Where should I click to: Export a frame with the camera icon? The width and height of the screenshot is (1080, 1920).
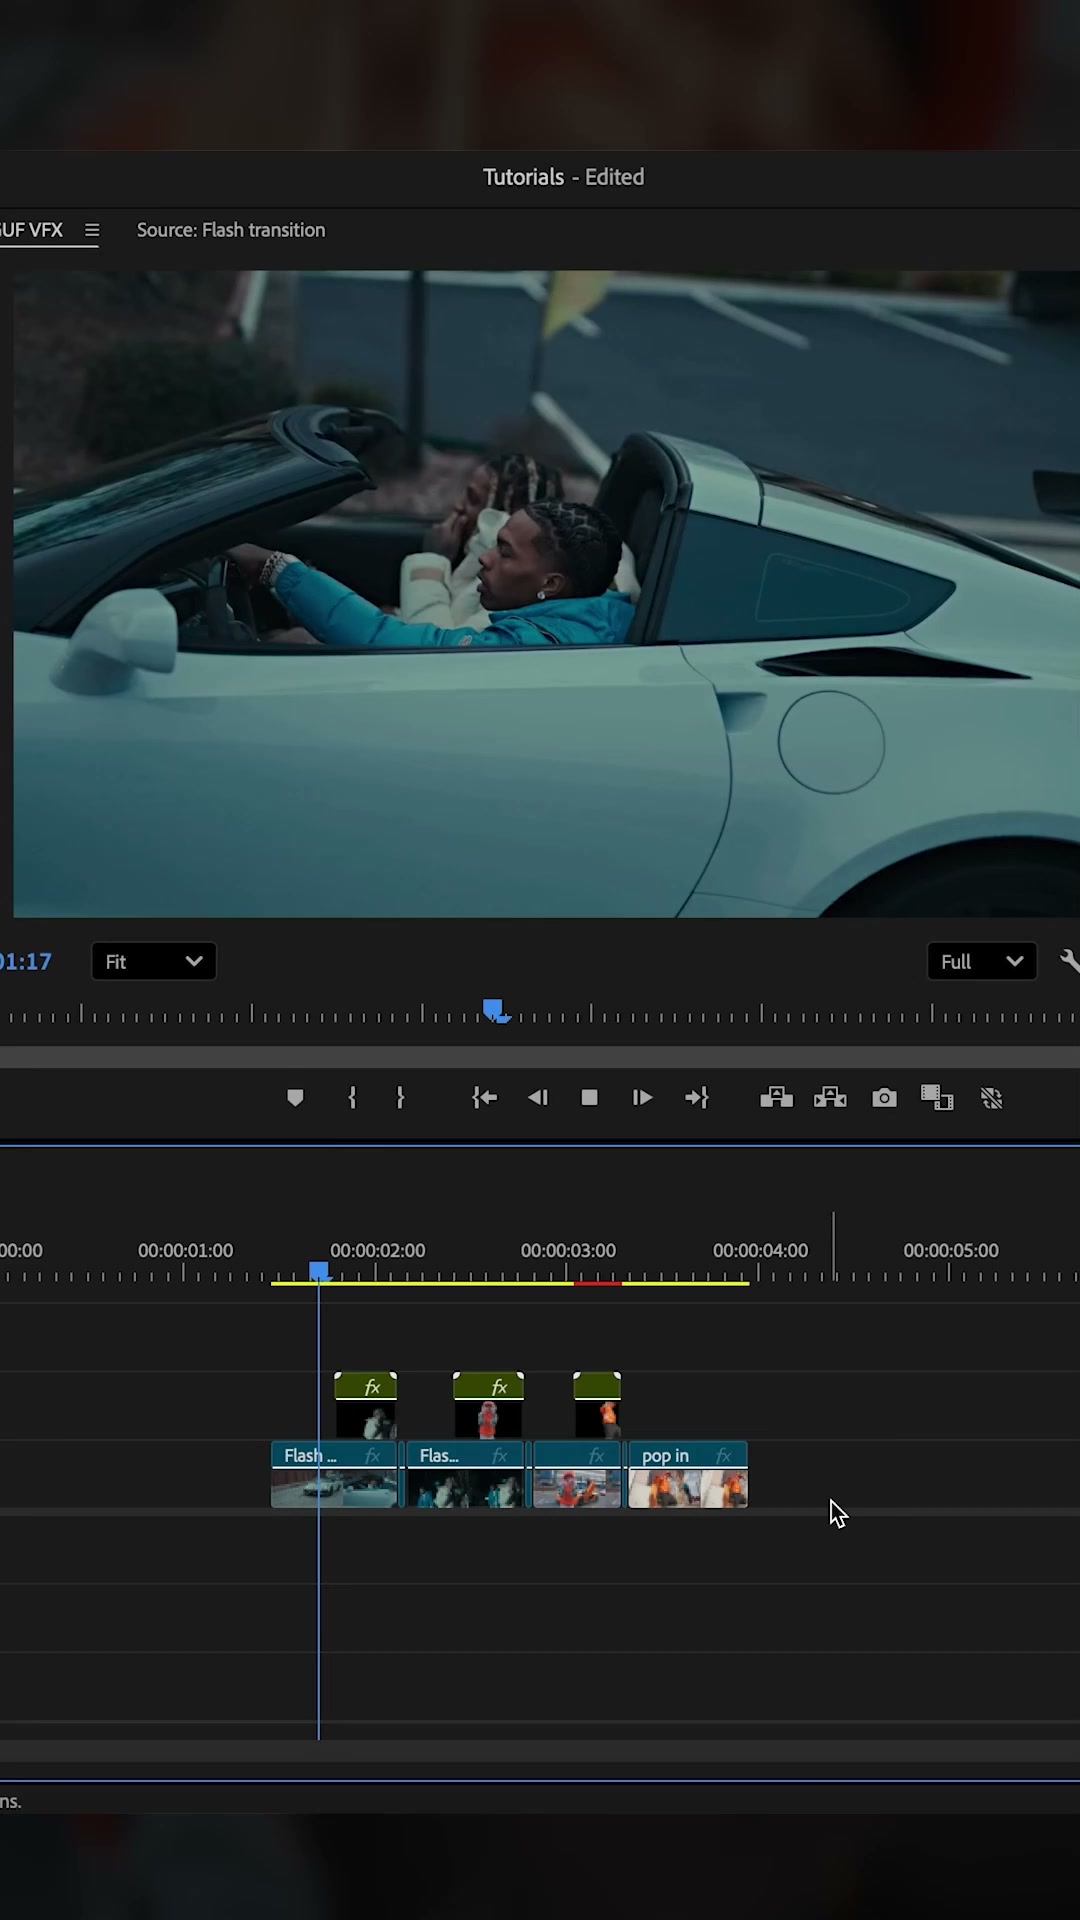884,1098
